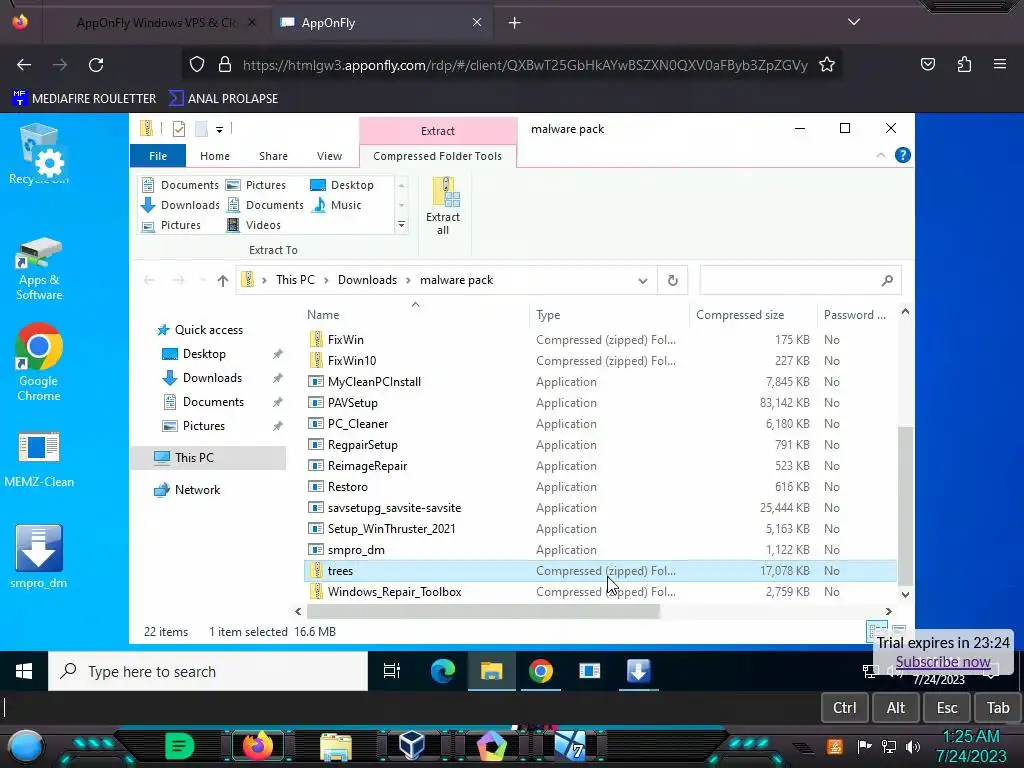Switch to AppOnFly Windows VPS browser tab
This screenshot has height=768, width=1024.
[x=157, y=22]
